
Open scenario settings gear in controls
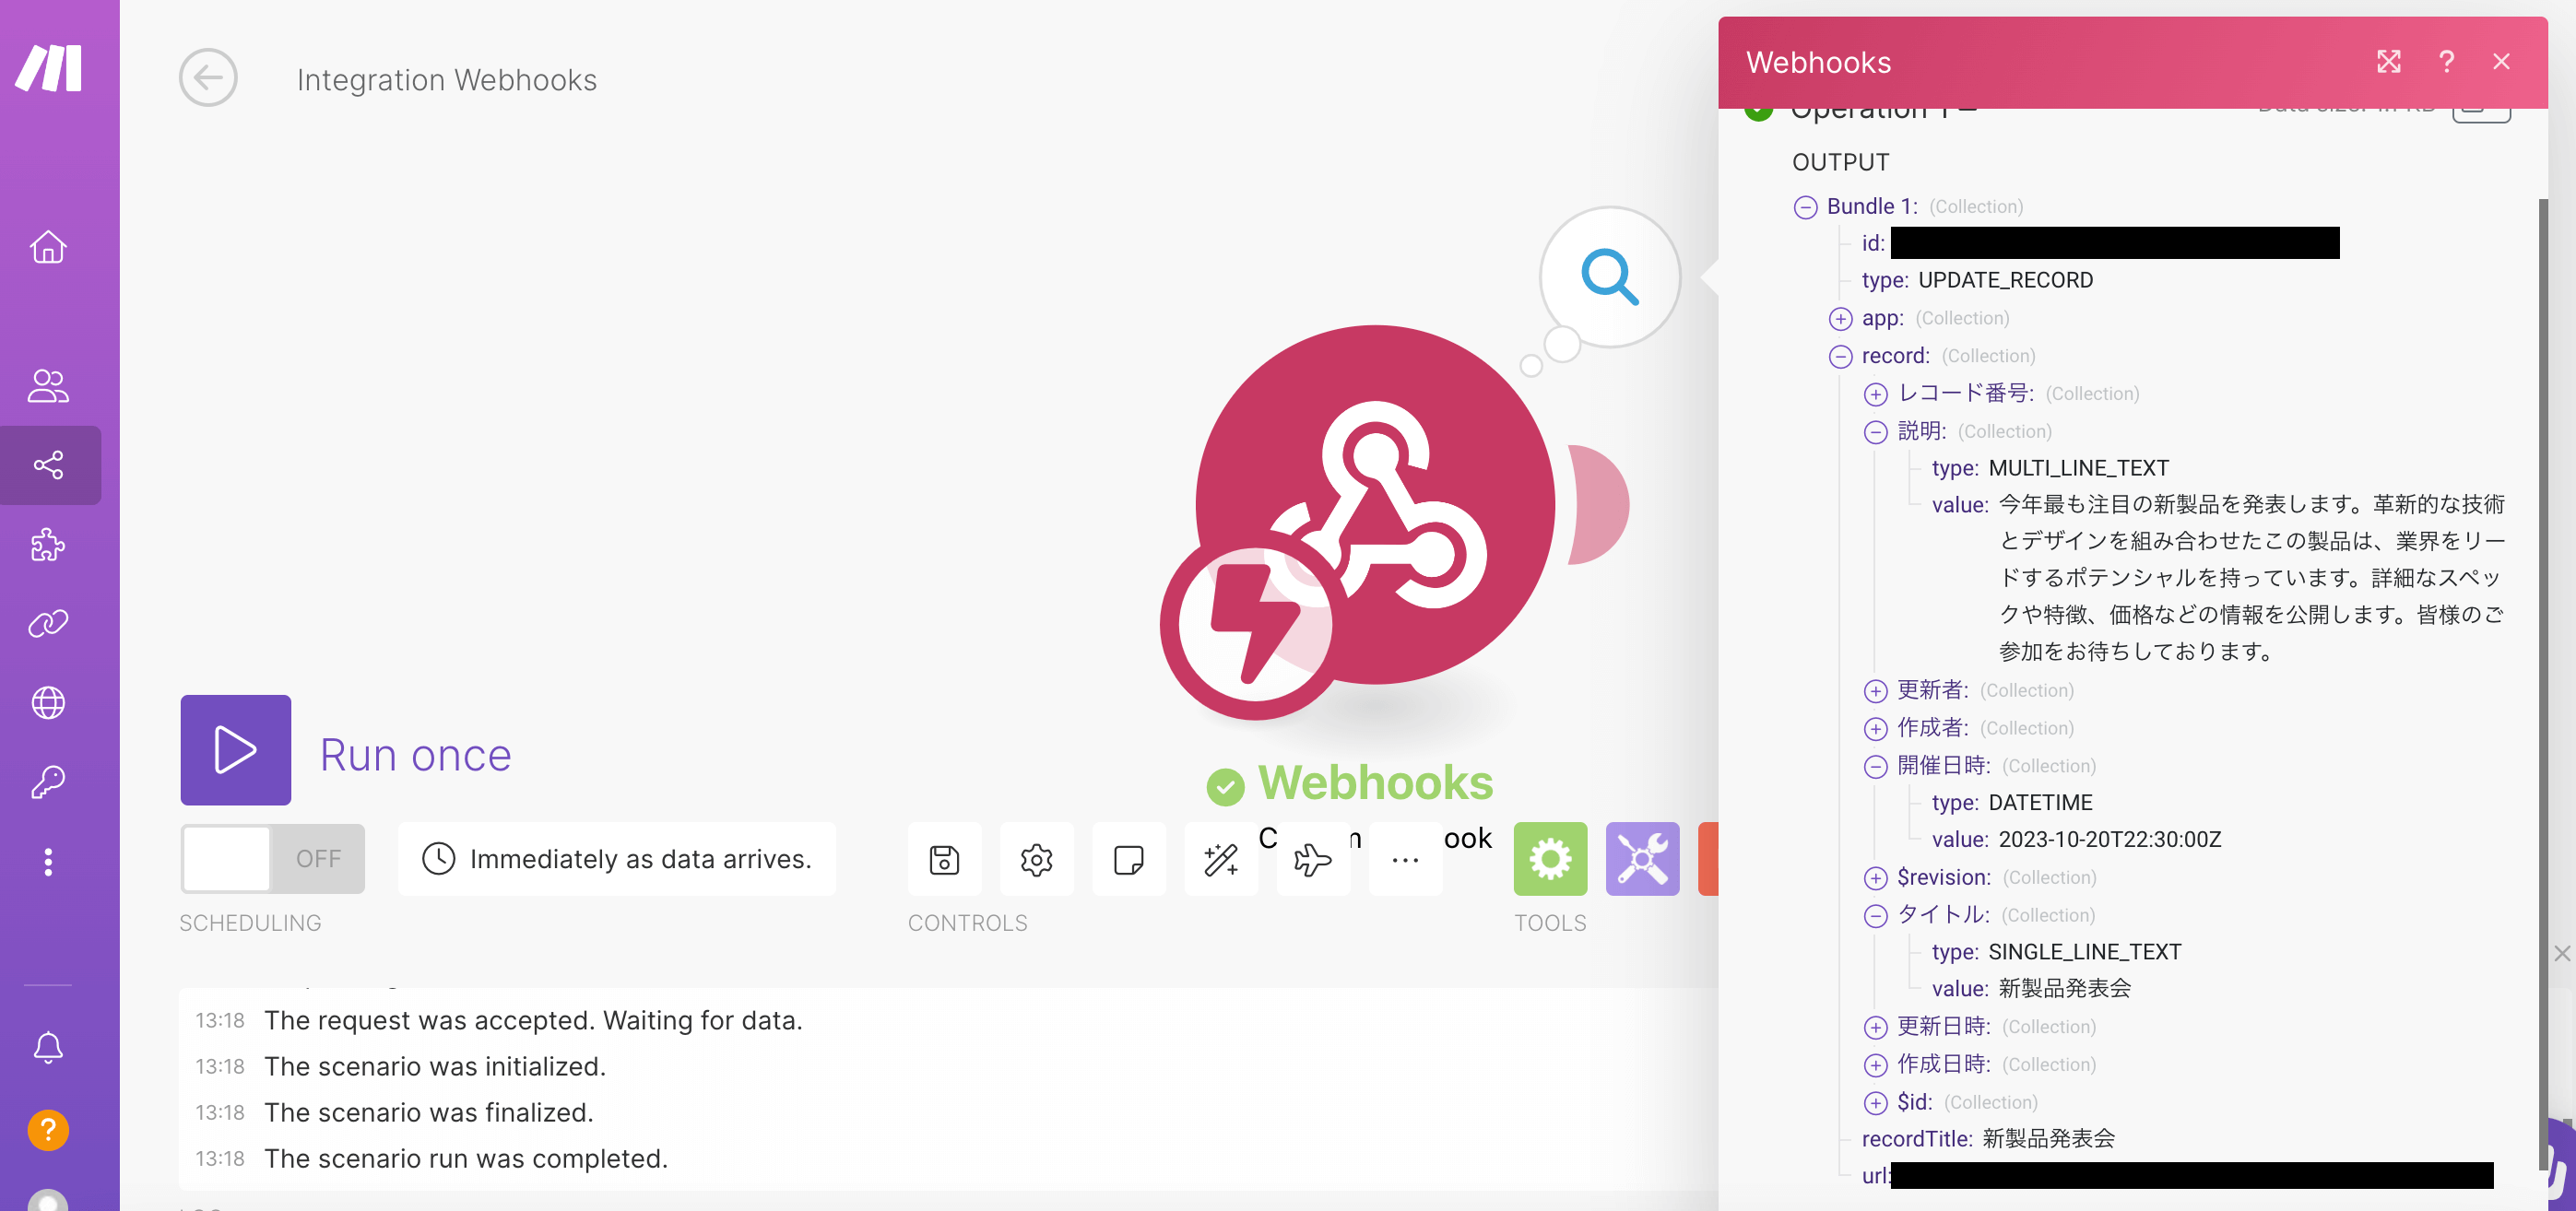[1036, 859]
